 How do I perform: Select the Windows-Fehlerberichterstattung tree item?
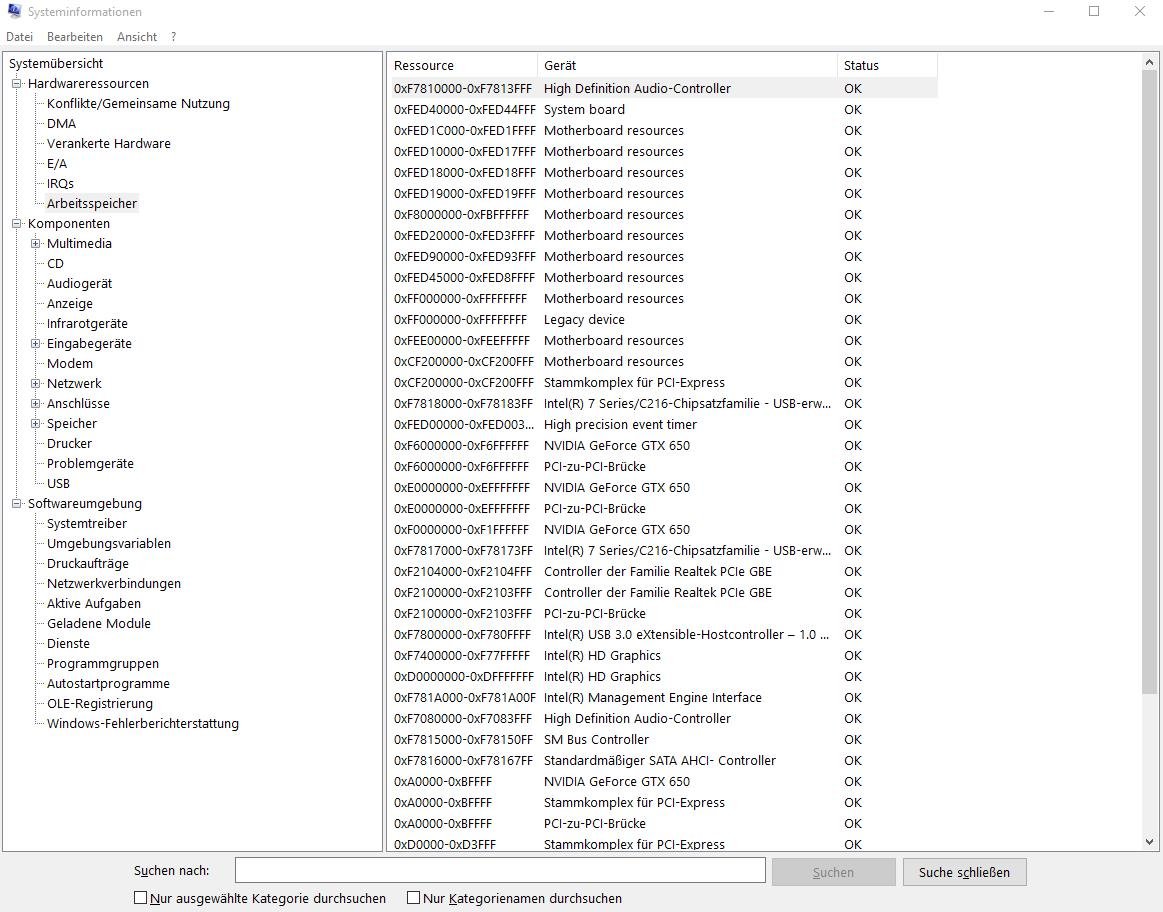(143, 724)
